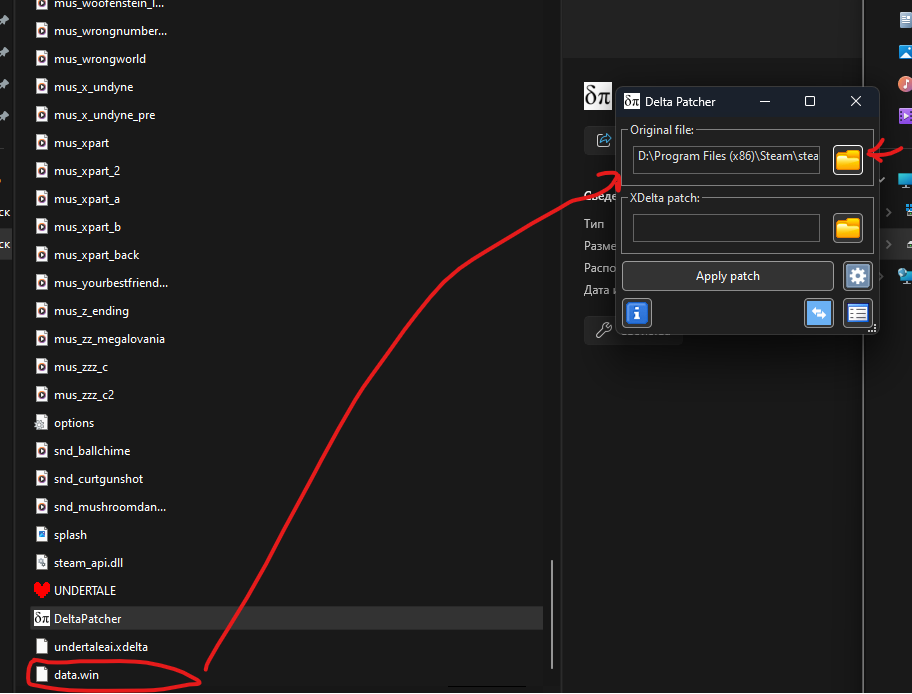
Task: Click the mus_xpart media file icon
Action: [x=41, y=143]
